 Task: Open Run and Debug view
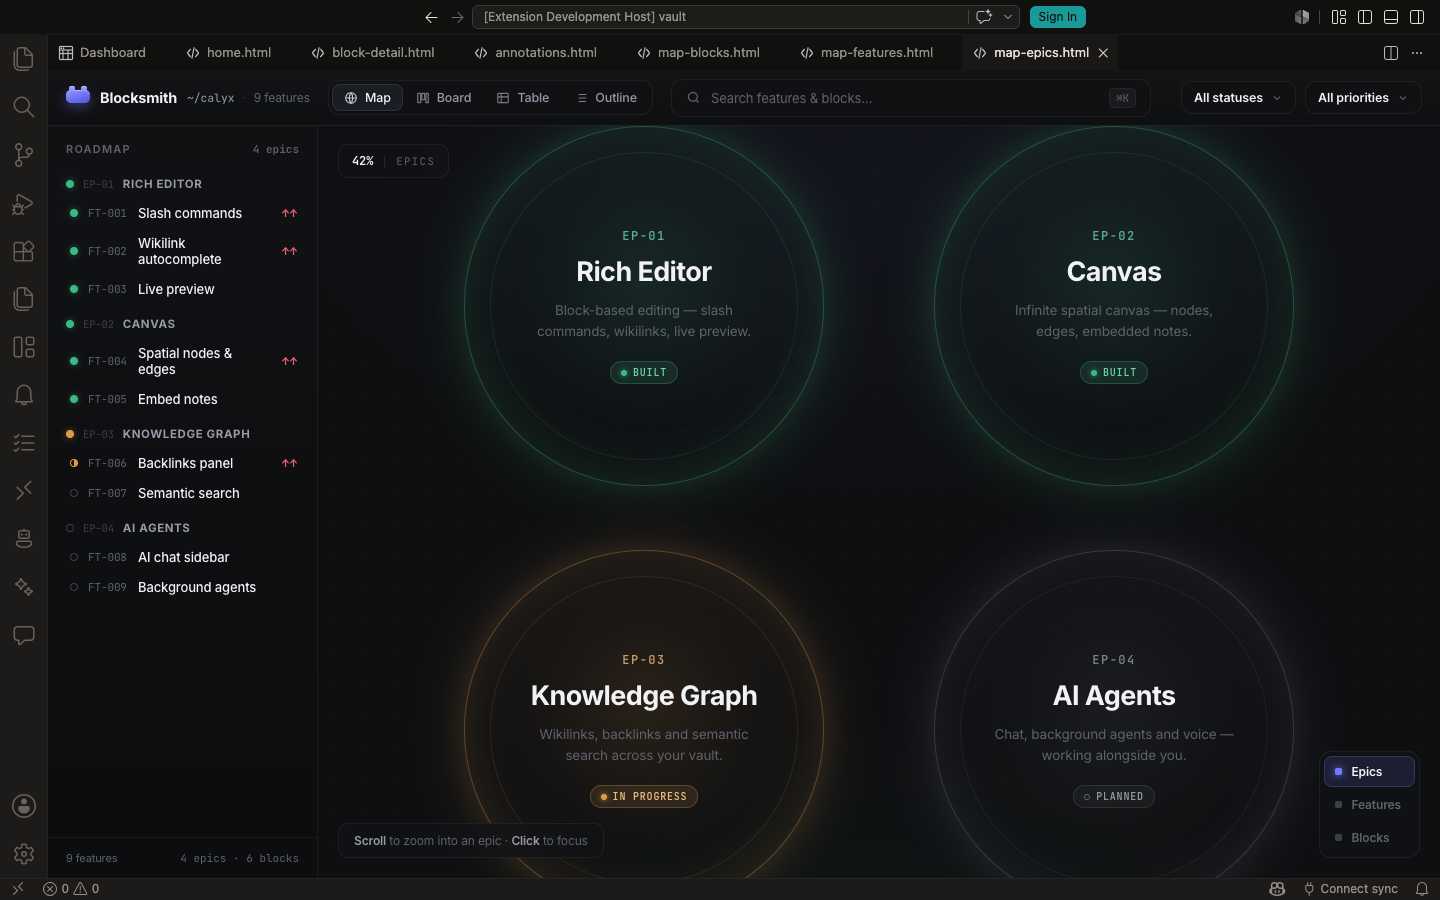24,203
